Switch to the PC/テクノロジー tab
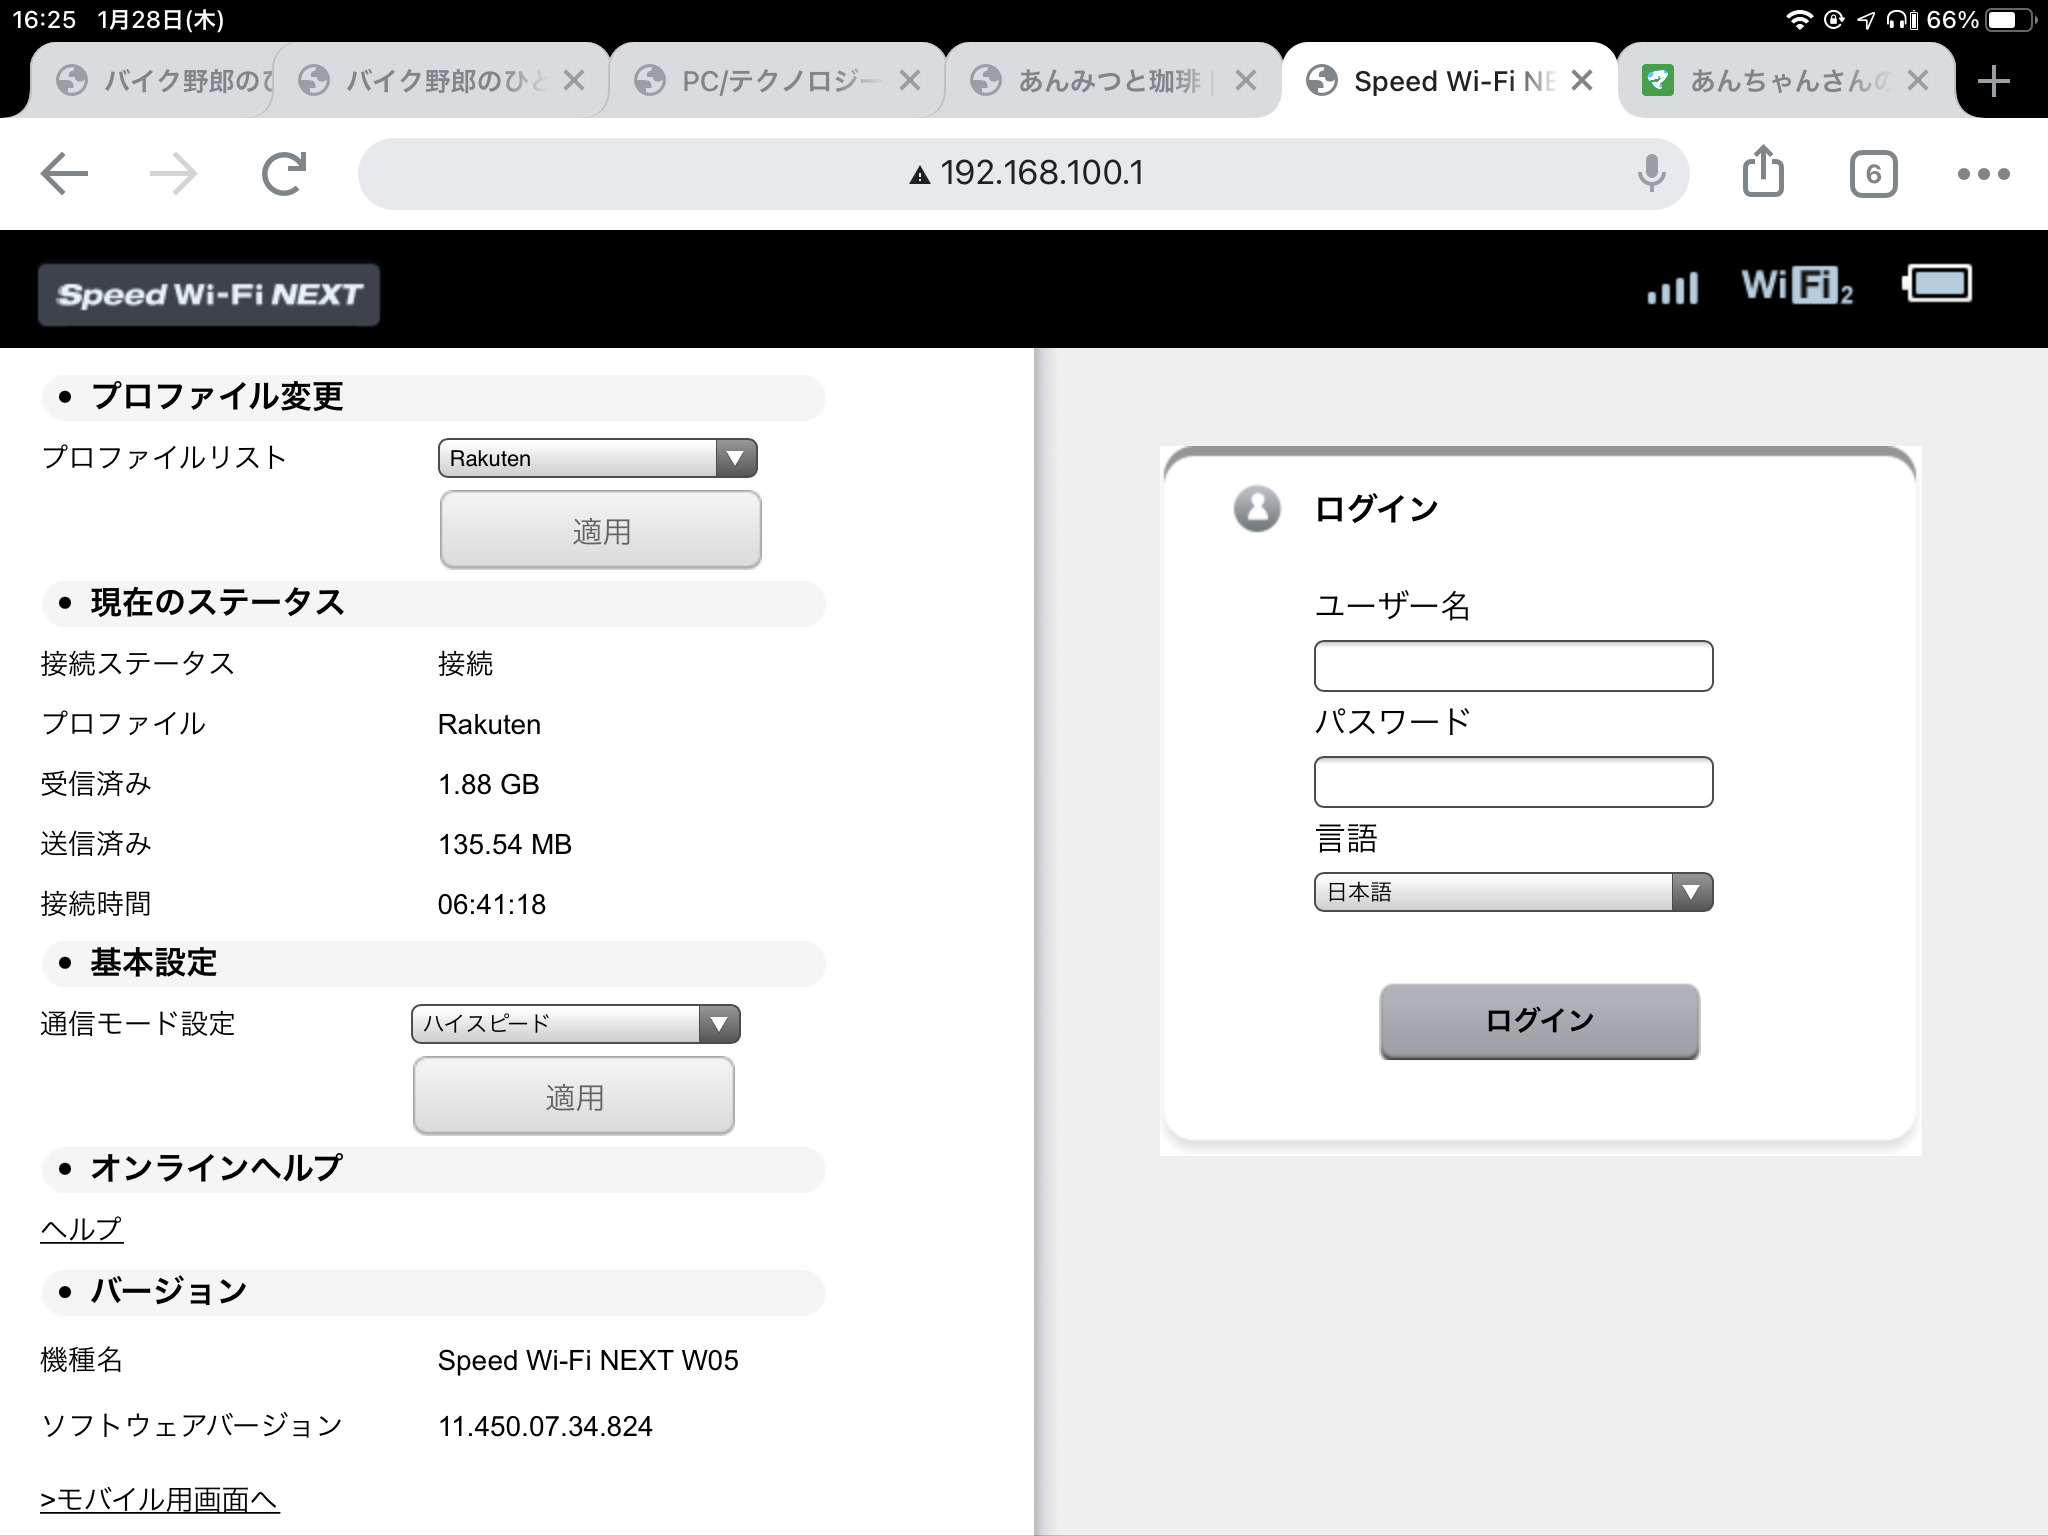 770,81
